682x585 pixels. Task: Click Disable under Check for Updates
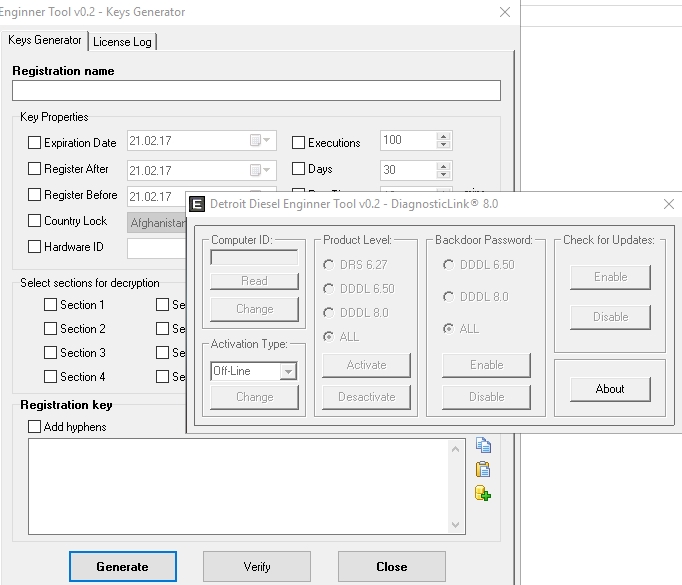click(x=610, y=317)
